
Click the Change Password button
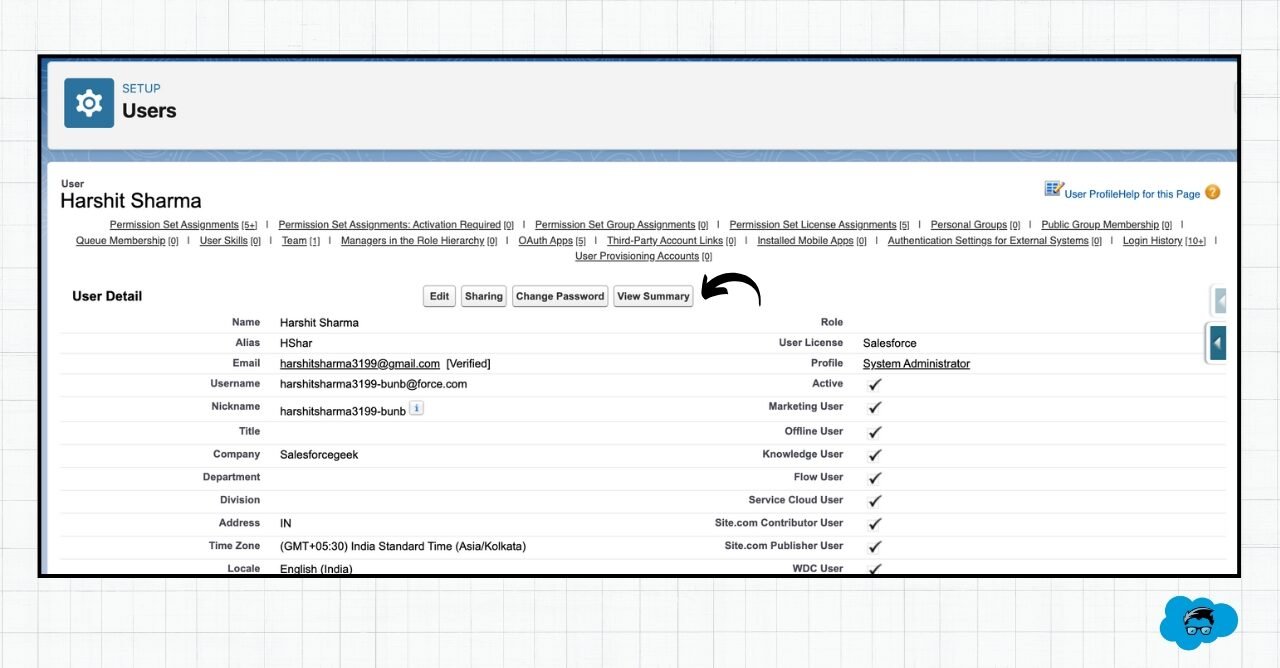(x=560, y=296)
